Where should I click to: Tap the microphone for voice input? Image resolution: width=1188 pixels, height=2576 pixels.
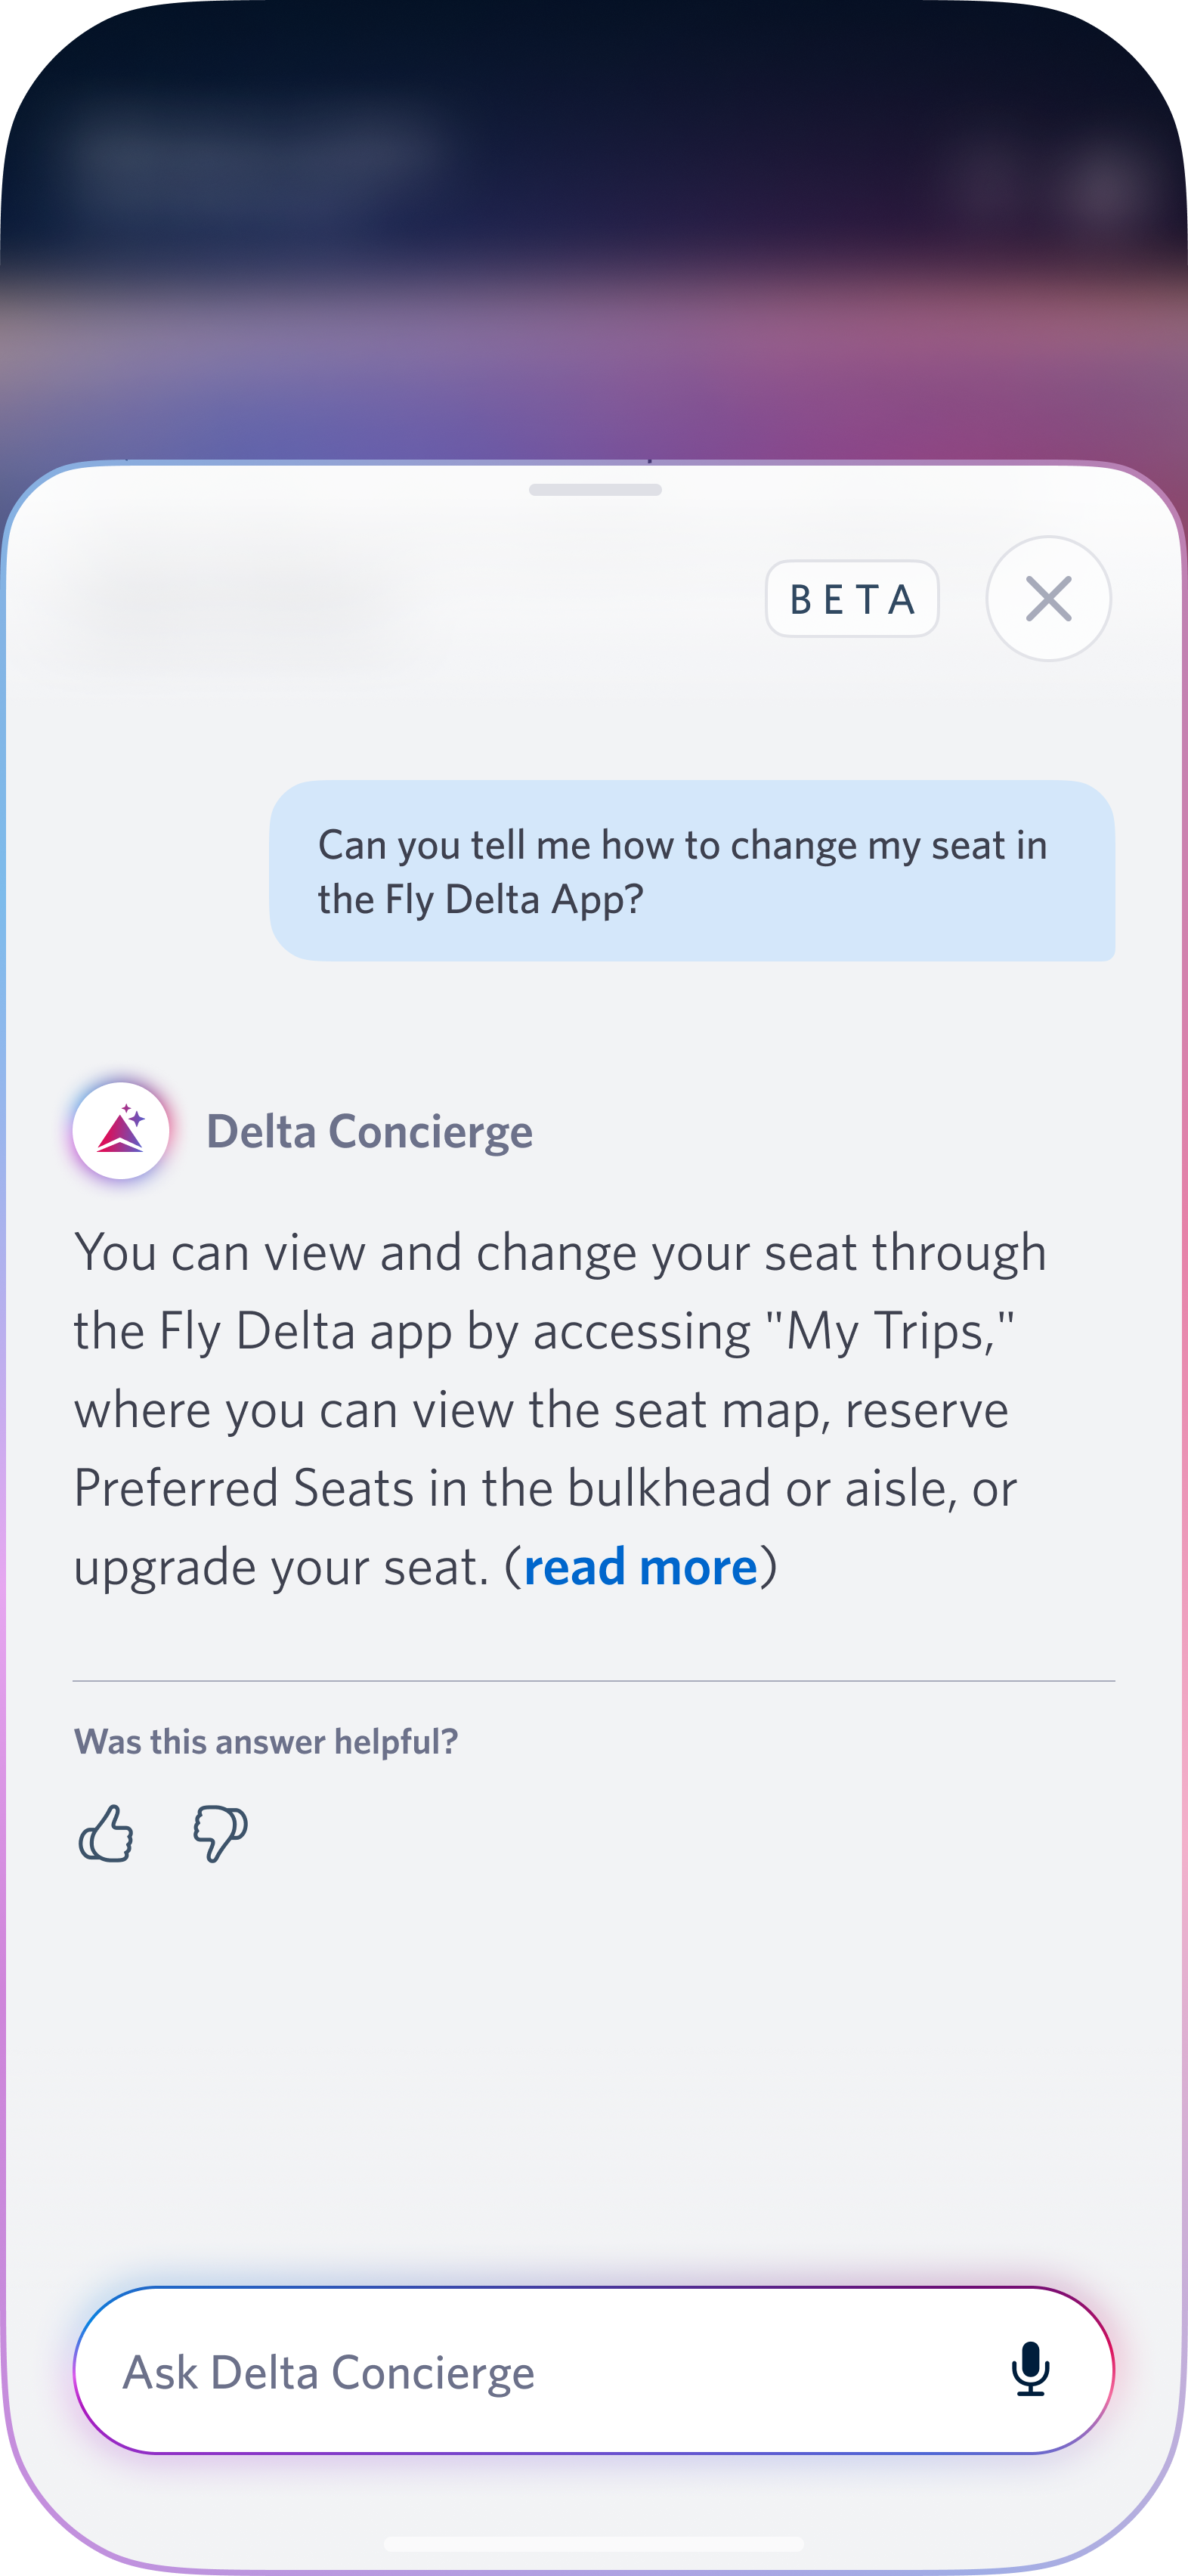click(1030, 2369)
